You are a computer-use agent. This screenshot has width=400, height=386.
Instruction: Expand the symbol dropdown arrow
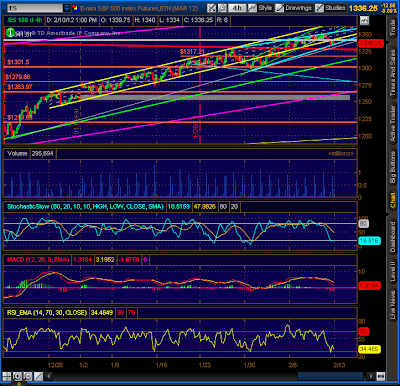[67, 8]
